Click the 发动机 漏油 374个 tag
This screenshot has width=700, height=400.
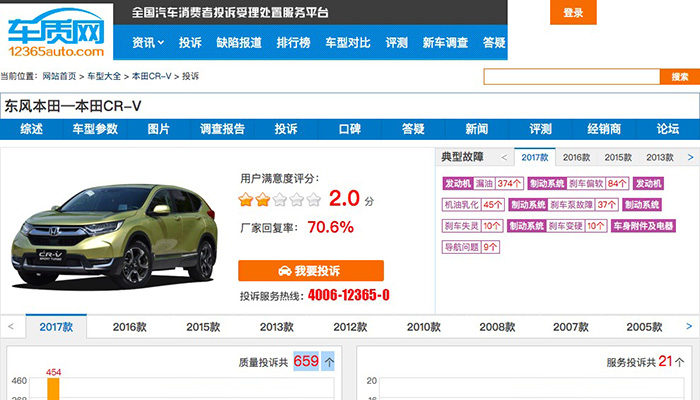pos(483,183)
